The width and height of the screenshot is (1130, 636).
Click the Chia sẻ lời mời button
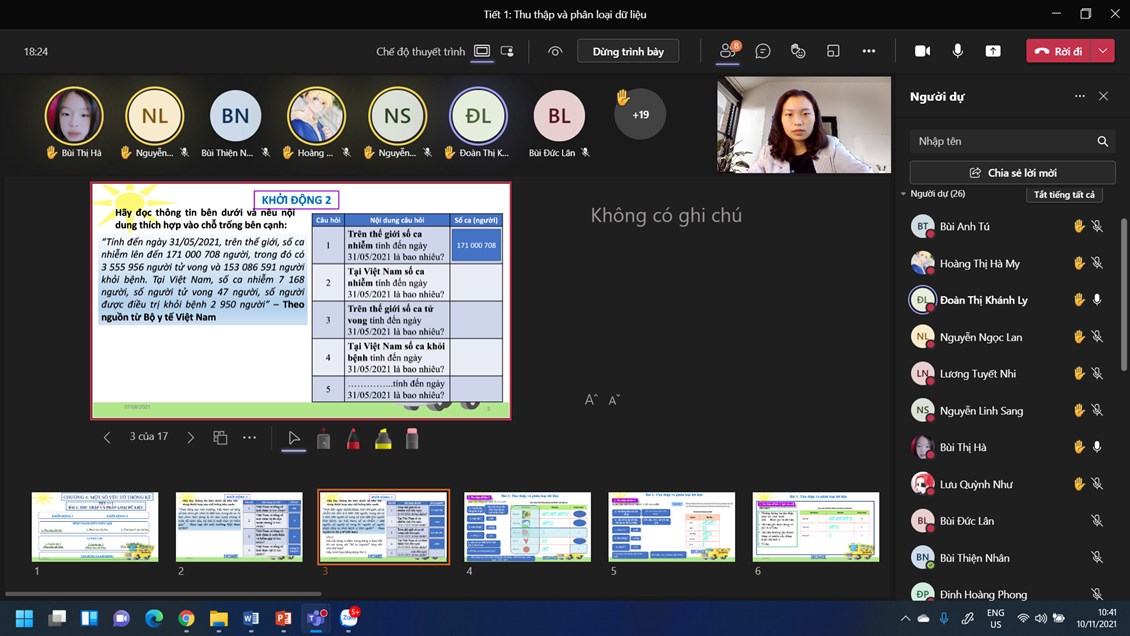[x=1012, y=173]
